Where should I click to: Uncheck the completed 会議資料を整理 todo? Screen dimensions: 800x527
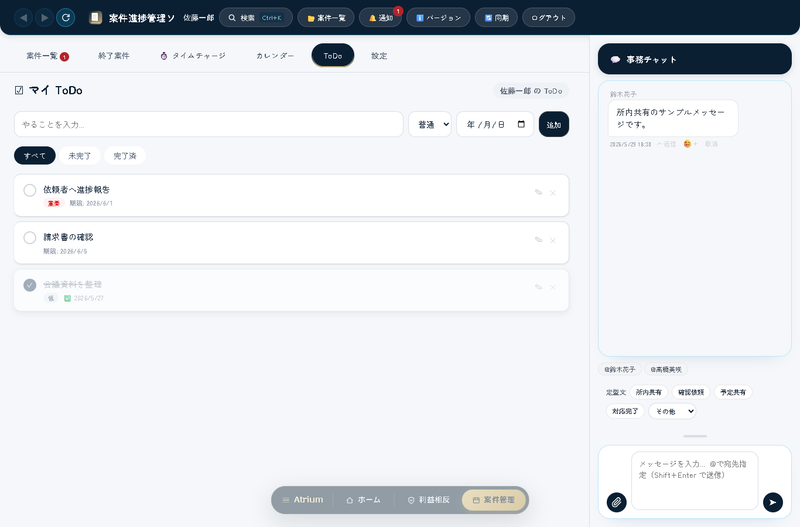(x=30, y=285)
